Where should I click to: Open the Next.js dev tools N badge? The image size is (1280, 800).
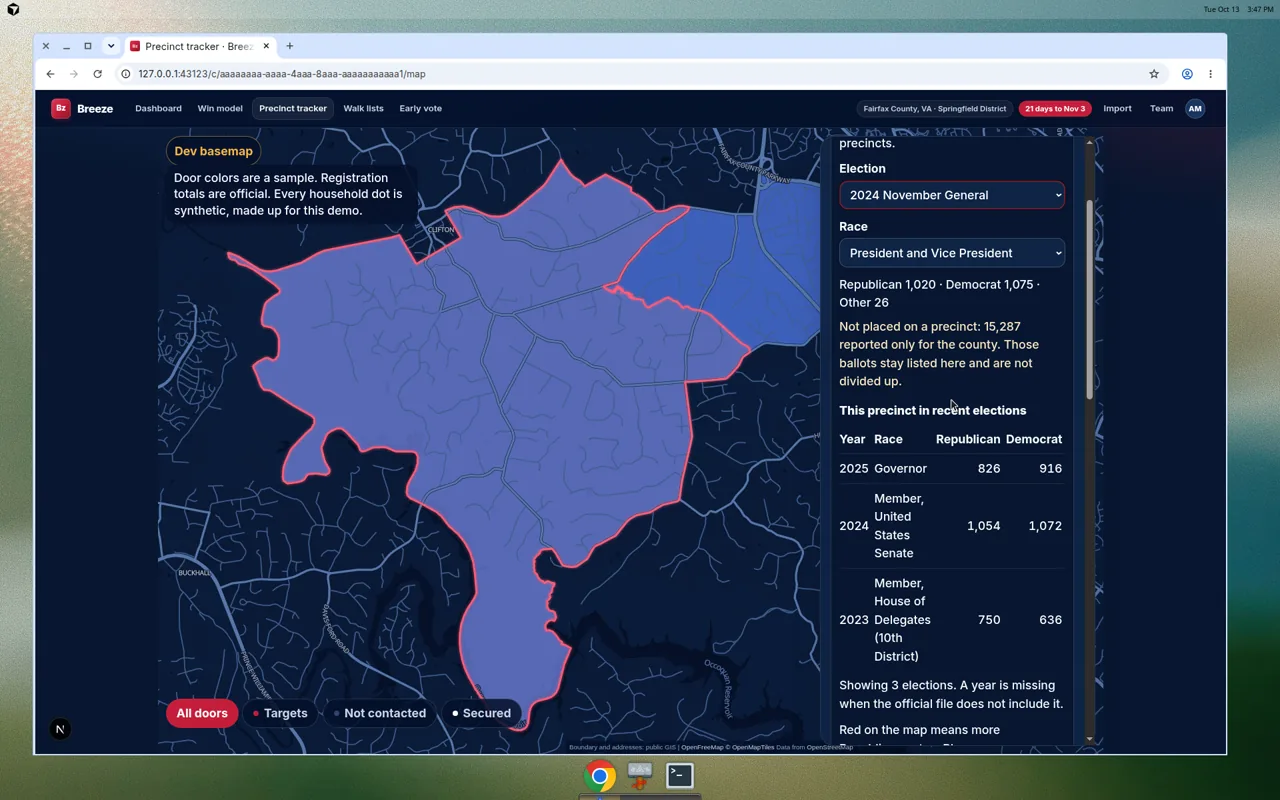point(60,729)
